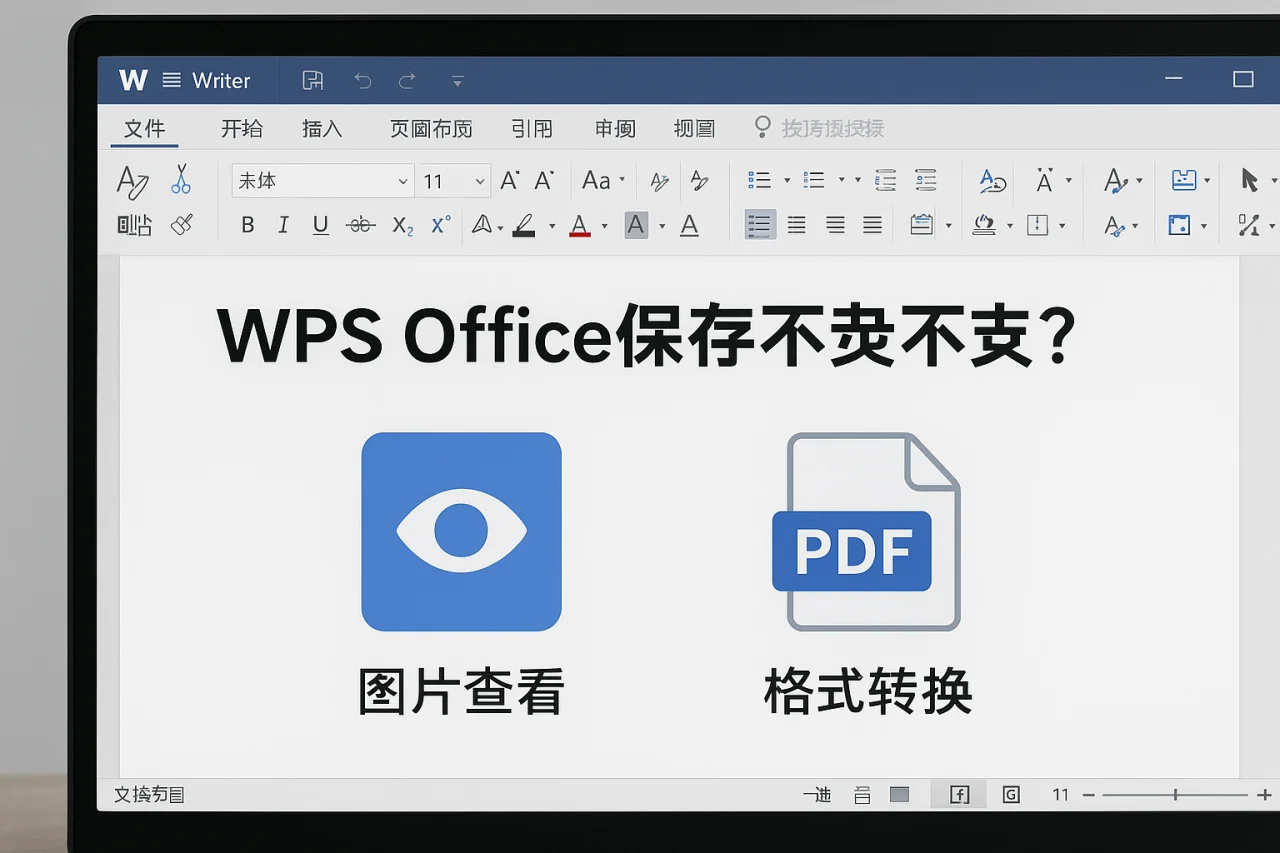Click the Save icon in title bar
This screenshot has width=1280, height=853.
(x=311, y=80)
